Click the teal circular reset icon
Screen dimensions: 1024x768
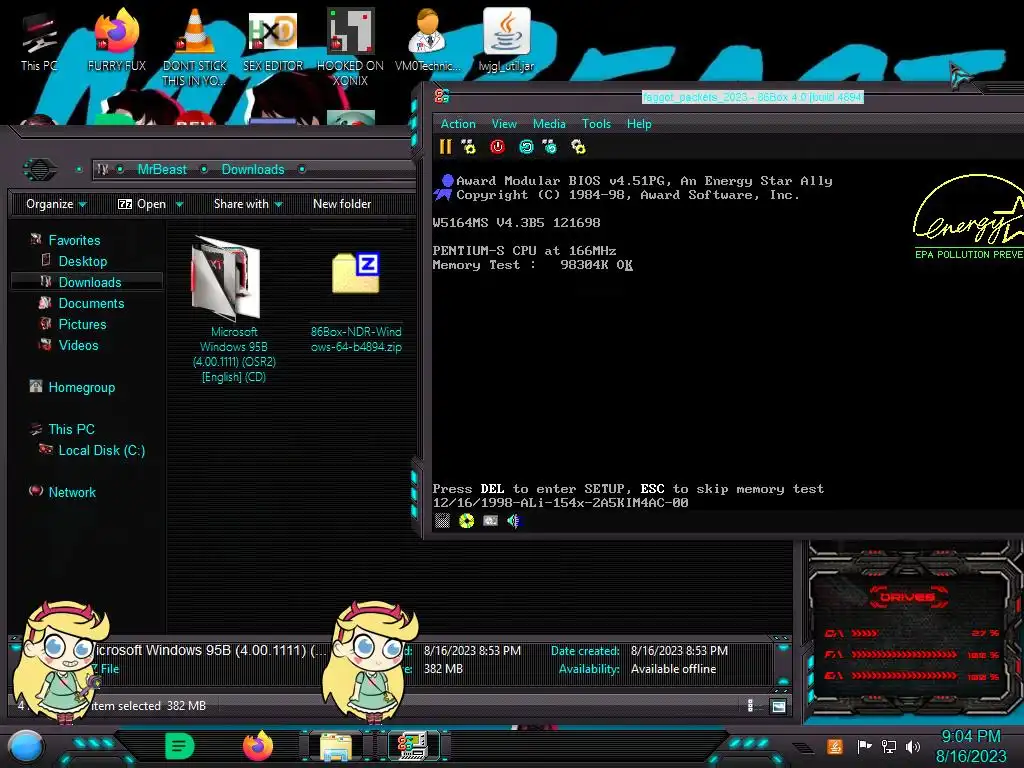pyautogui.click(x=526, y=147)
